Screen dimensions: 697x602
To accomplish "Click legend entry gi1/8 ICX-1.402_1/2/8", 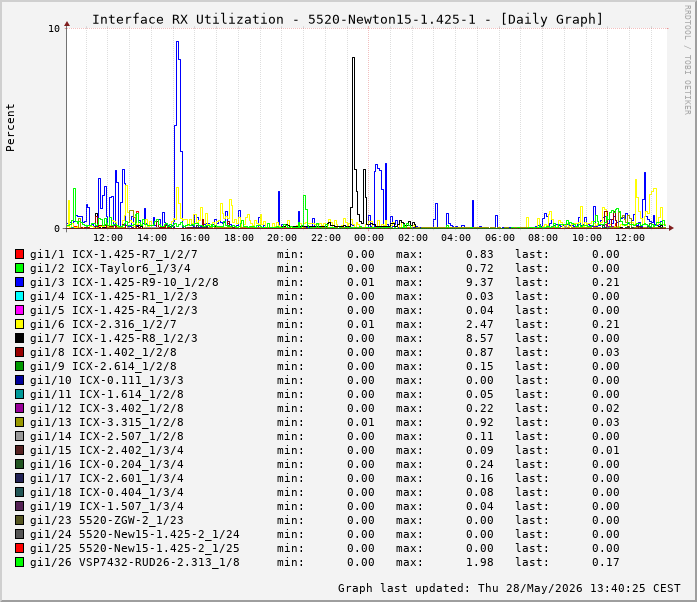I will point(103,352).
